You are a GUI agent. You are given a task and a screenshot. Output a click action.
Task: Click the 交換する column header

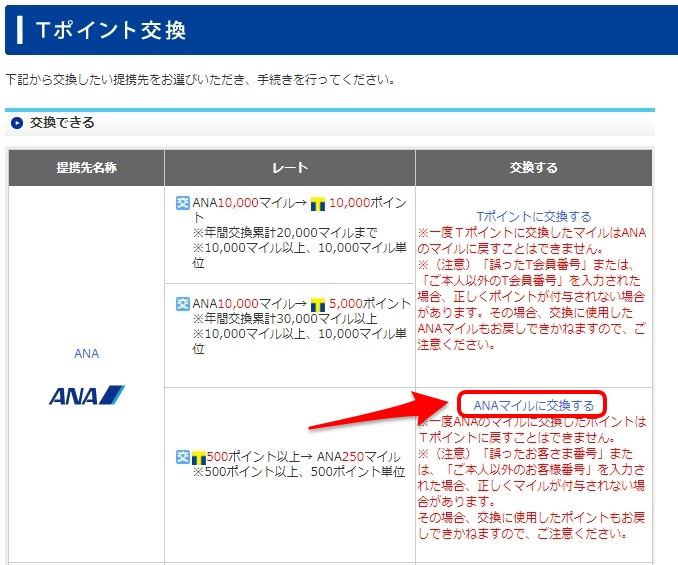pos(534,168)
